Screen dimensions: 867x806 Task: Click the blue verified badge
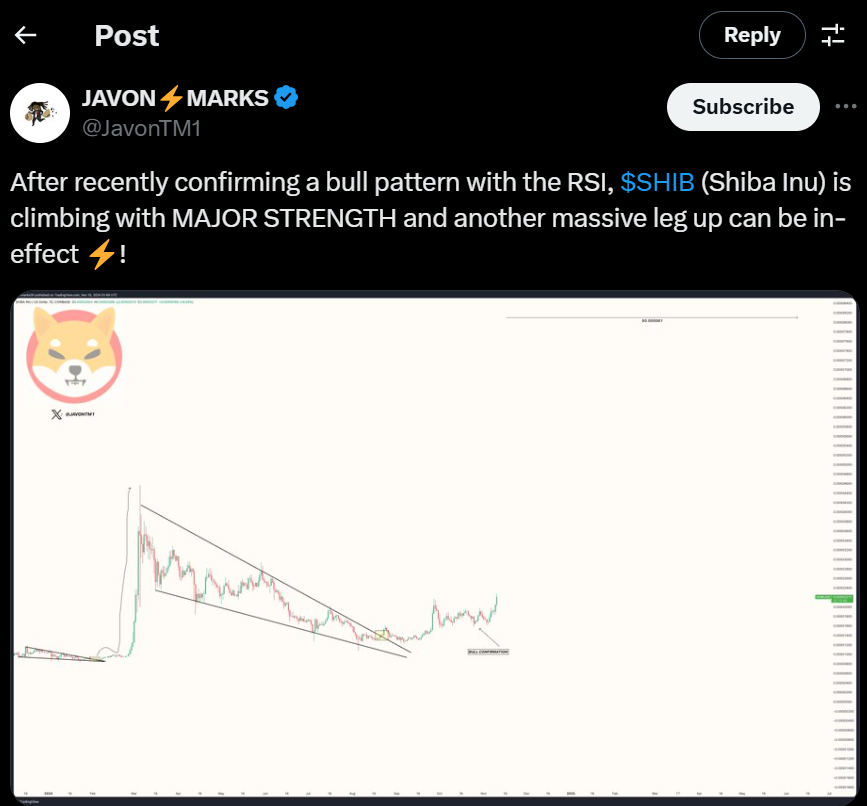(x=287, y=98)
